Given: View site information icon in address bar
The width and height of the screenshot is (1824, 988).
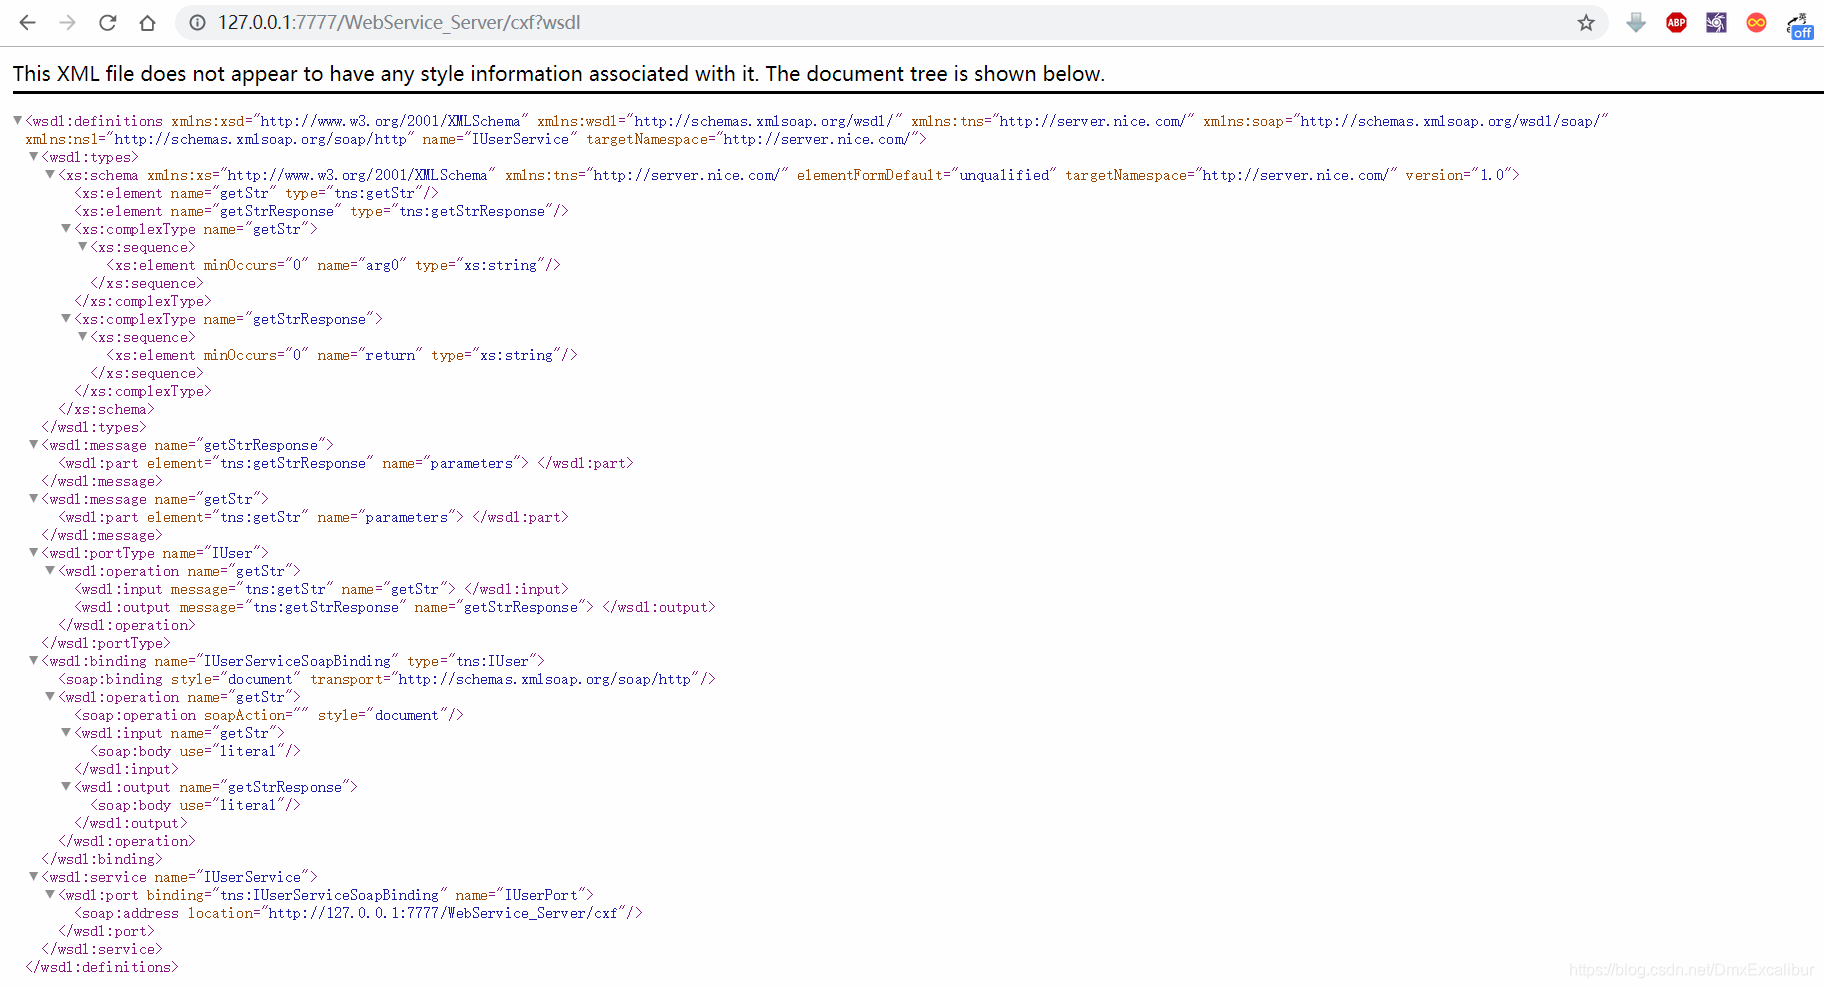Looking at the screenshot, I should click(198, 22).
